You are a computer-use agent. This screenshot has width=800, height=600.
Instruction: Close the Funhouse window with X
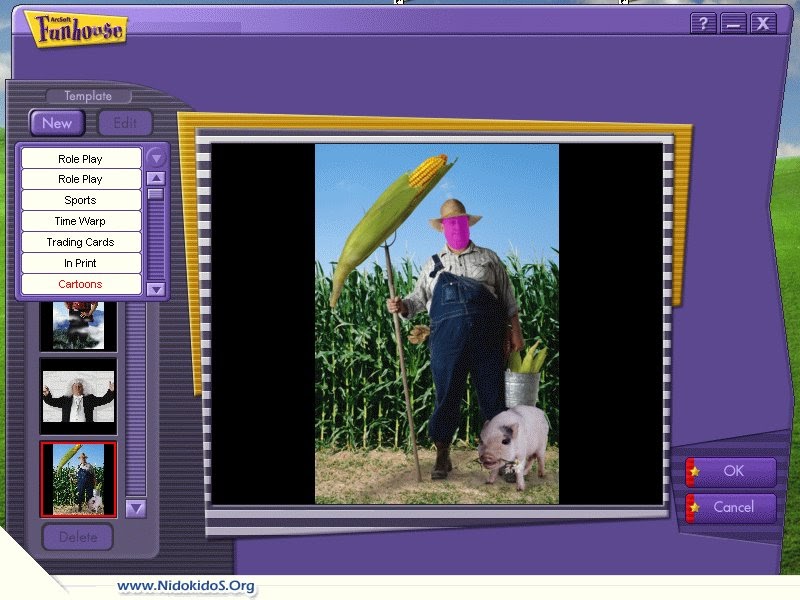pyautogui.click(x=763, y=23)
